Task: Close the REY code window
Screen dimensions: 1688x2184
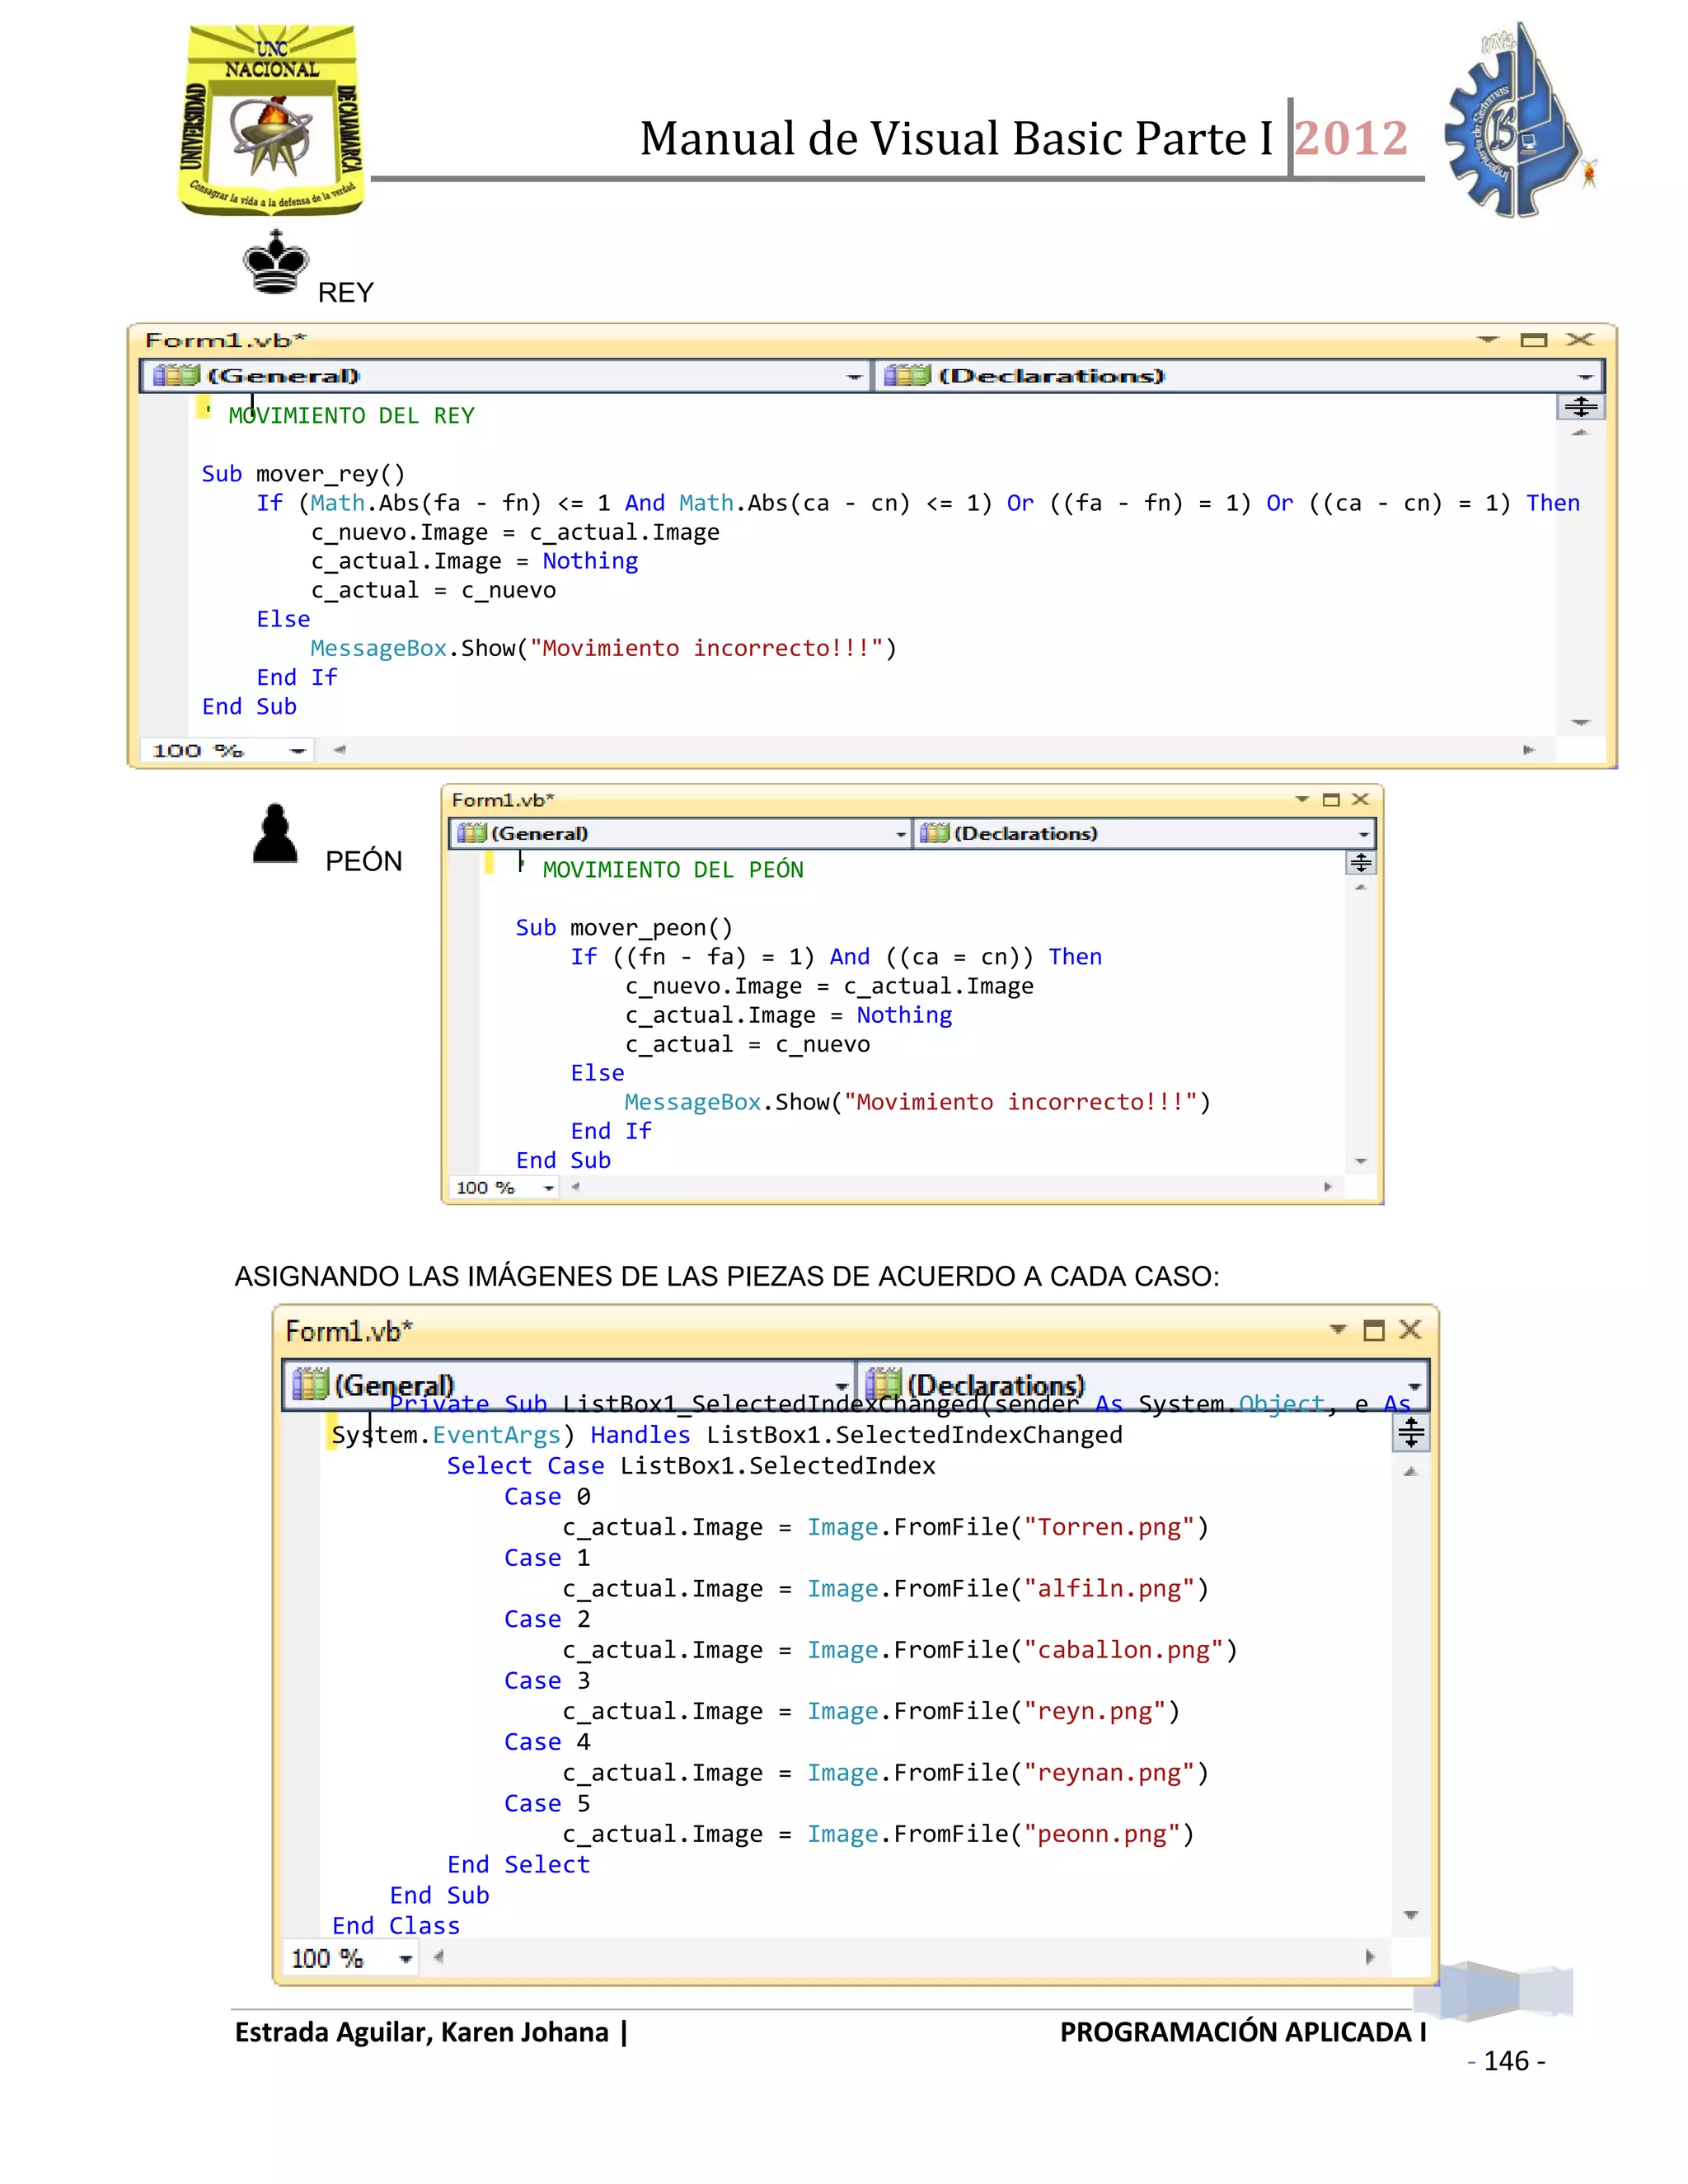Action: click(x=1580, y=340)
